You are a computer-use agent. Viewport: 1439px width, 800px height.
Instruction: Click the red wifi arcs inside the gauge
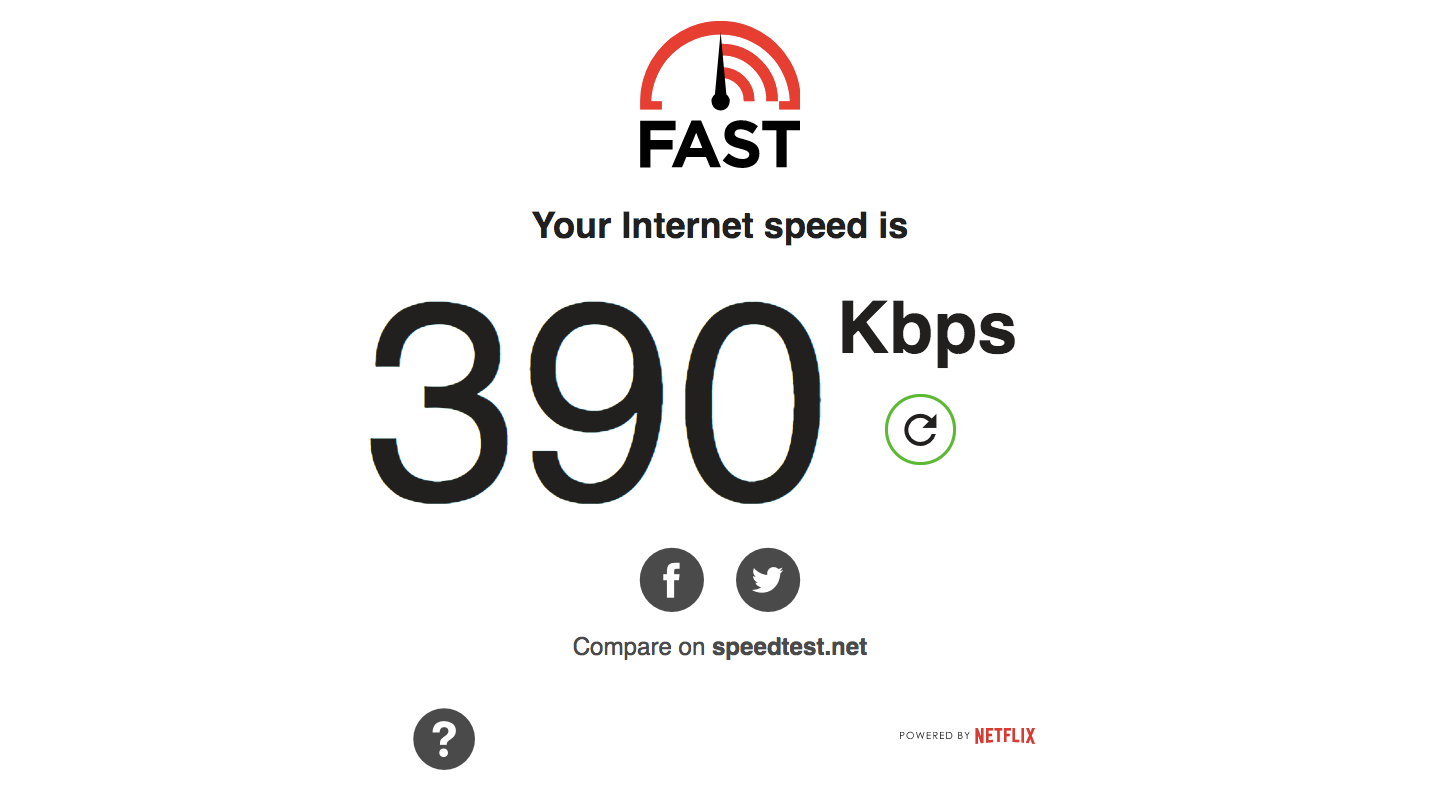pyautogui.click(x=750, y=75)
